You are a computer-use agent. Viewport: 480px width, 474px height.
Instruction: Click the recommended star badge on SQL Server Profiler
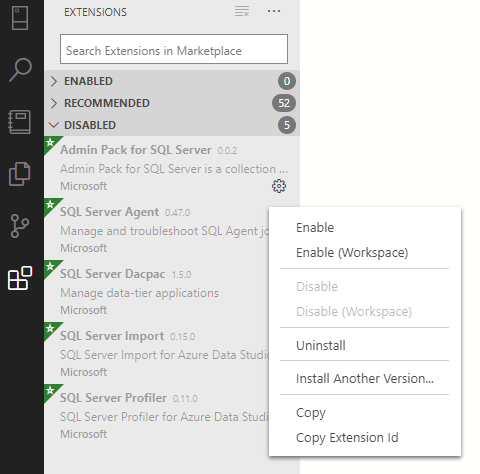pos(50,390)
